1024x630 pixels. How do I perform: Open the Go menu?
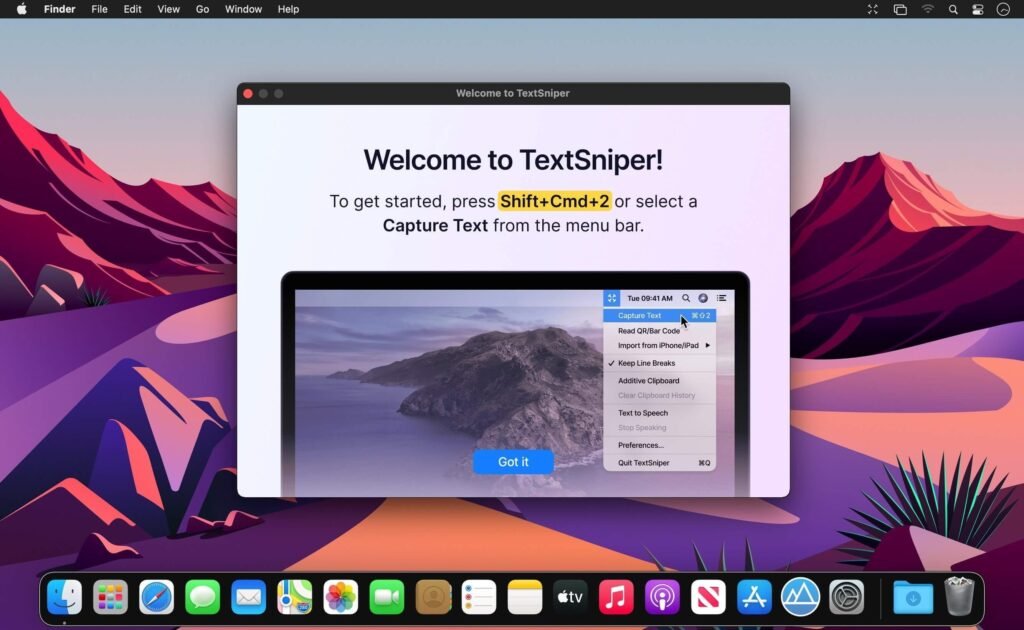(x=202, y=9)
